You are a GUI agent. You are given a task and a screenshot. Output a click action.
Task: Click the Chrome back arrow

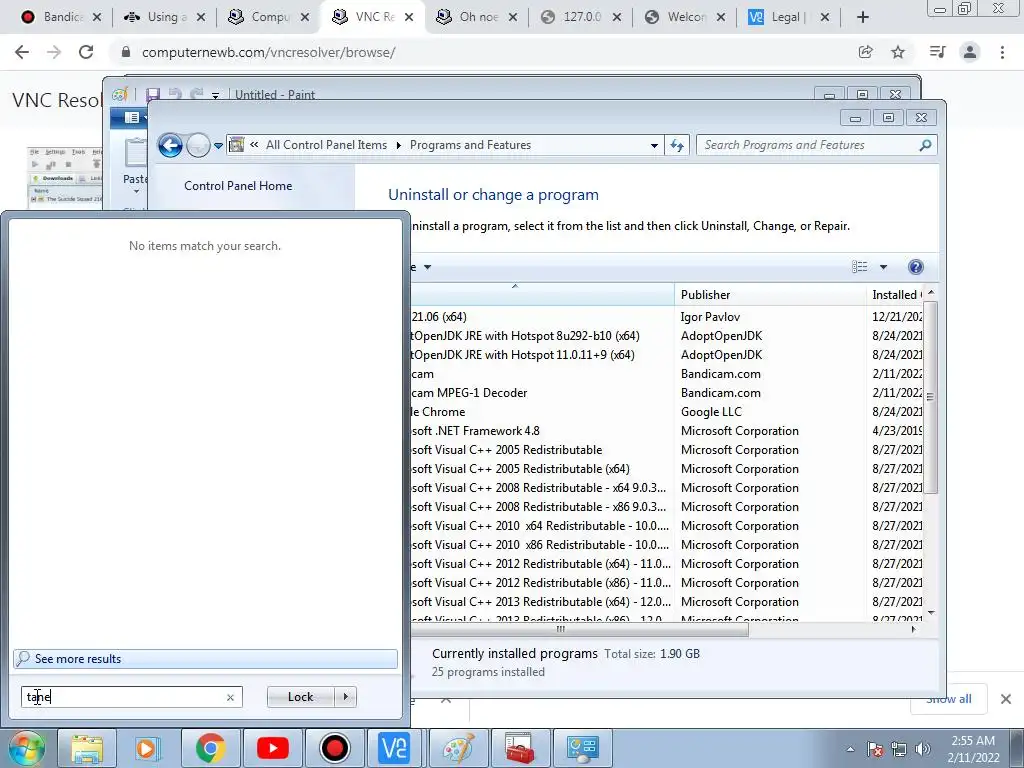coord(22,52)
